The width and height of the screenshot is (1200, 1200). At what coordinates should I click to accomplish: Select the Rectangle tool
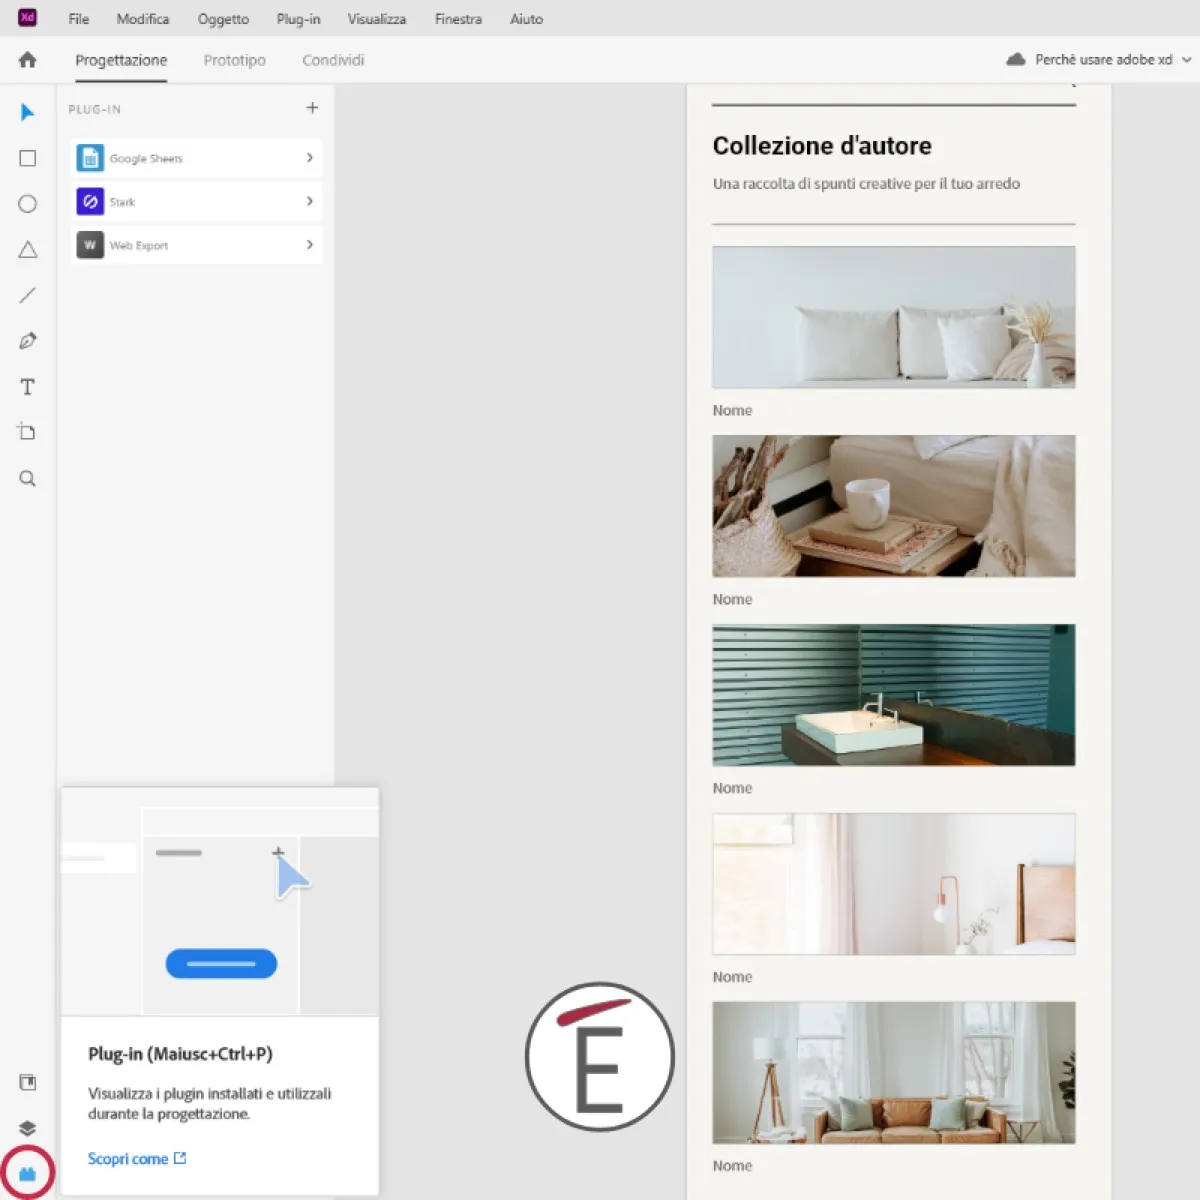[x=27, y=158]
